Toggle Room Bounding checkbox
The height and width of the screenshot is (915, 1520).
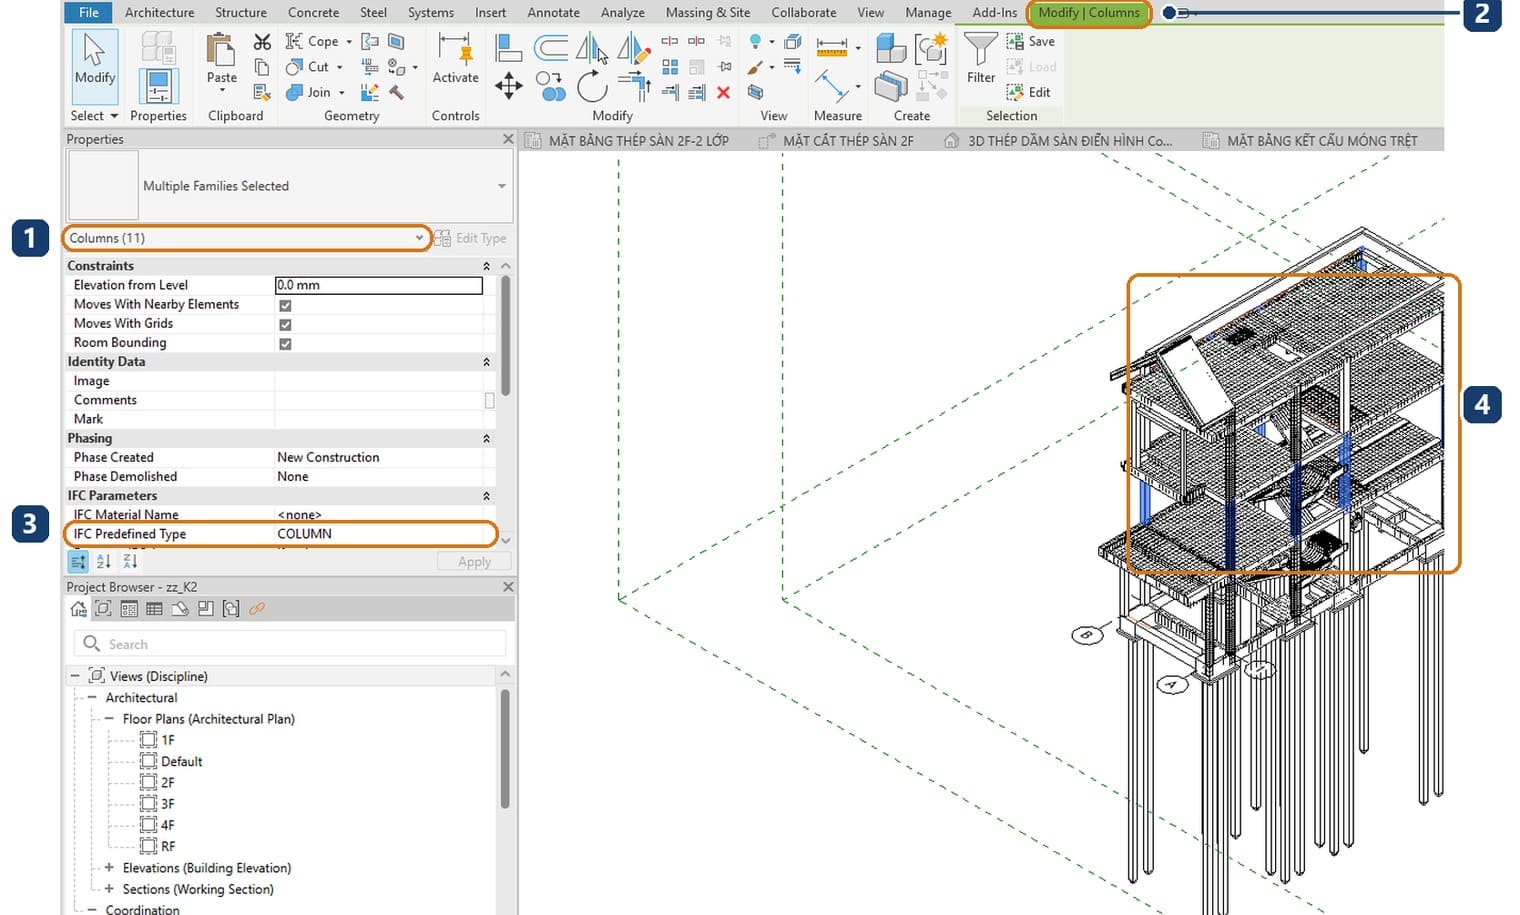(x=285, y=343)
